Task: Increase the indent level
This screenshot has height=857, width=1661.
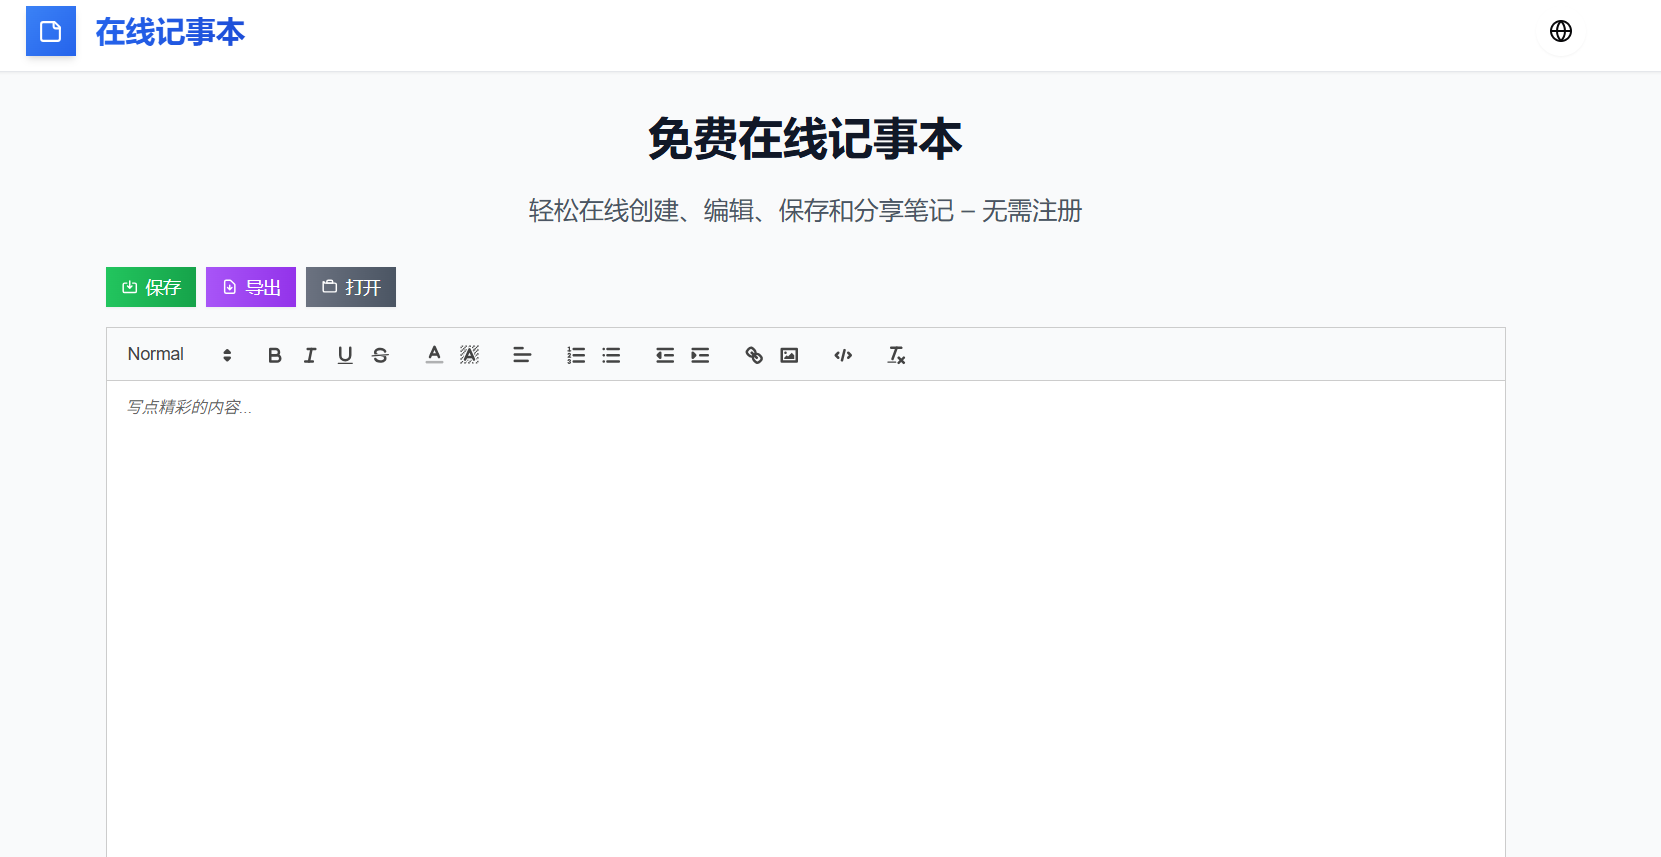Action: point(700,355)
